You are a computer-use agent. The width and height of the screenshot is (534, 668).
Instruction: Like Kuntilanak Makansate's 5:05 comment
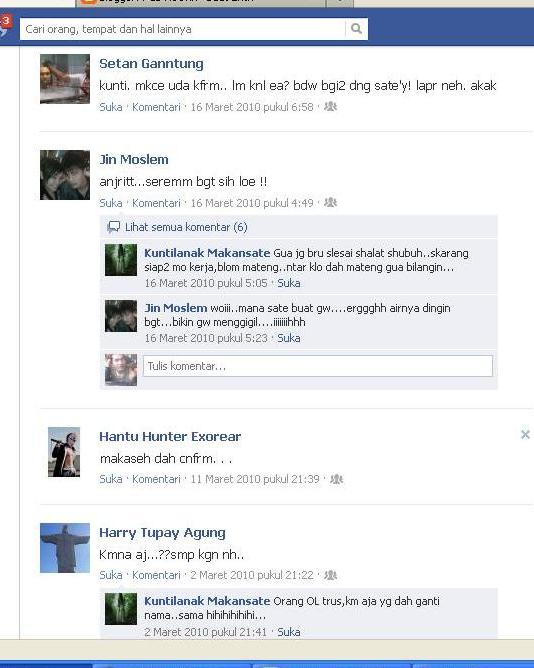tap(289, 283)
